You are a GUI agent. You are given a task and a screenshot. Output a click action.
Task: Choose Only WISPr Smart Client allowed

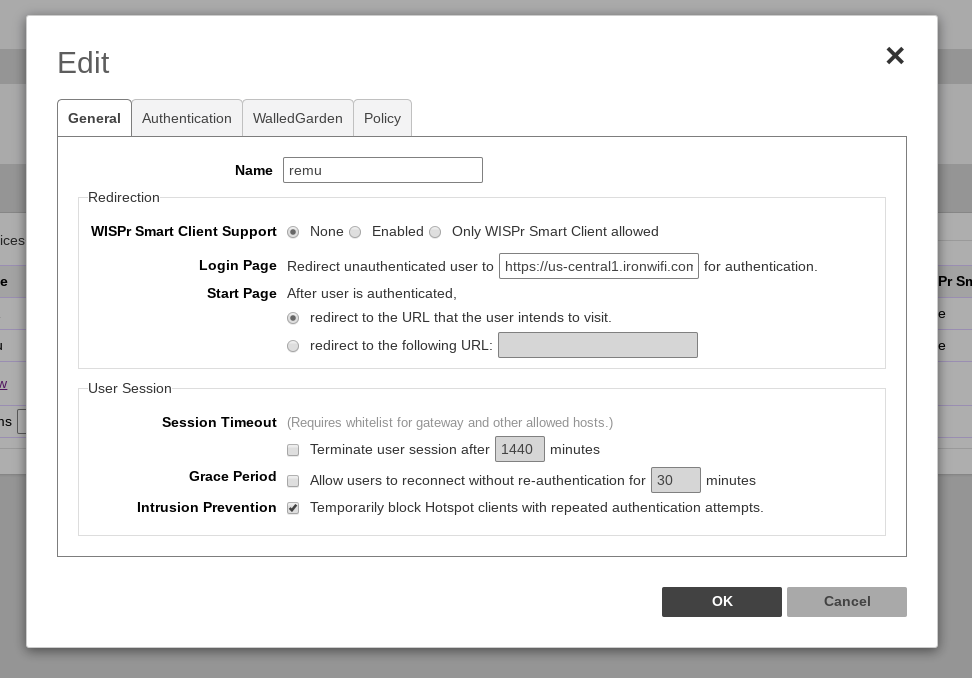pos(435,232)
